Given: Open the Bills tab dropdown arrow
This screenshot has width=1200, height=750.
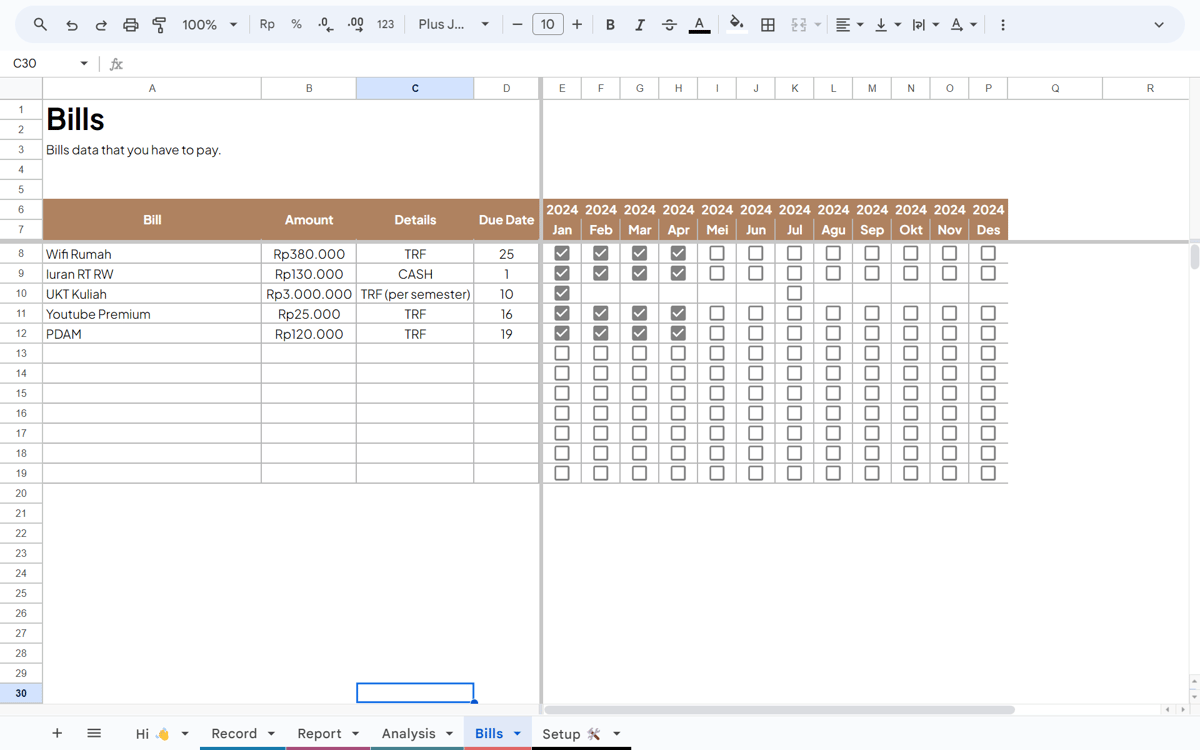Looking at the screenshot, I should click(517, 734).
